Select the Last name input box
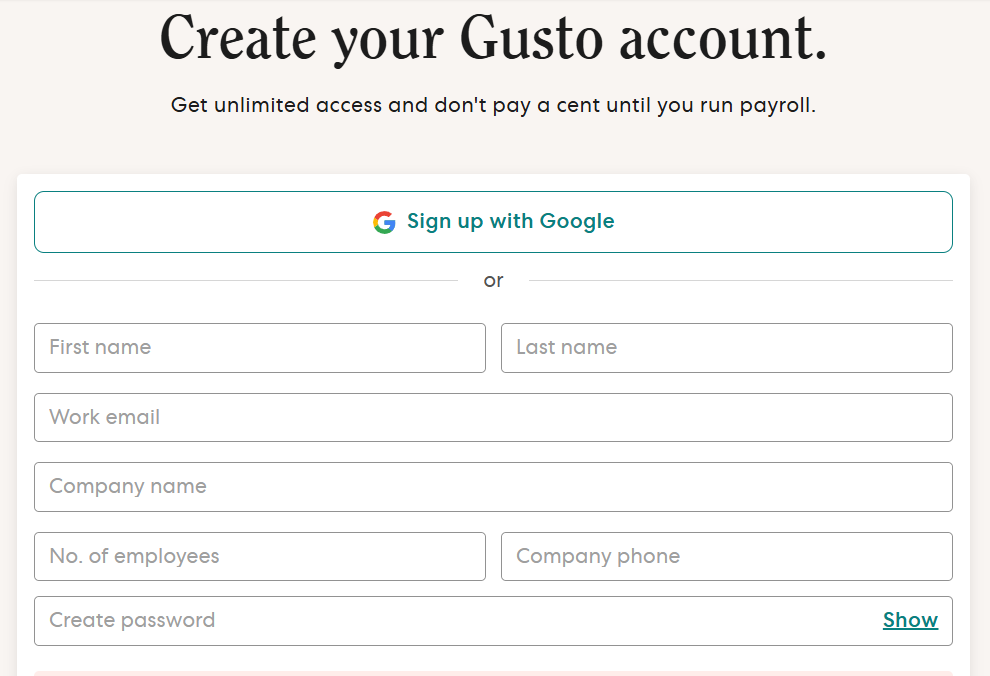Image resolution: width=990 pixels, height=676 pixels. (726, 348)
